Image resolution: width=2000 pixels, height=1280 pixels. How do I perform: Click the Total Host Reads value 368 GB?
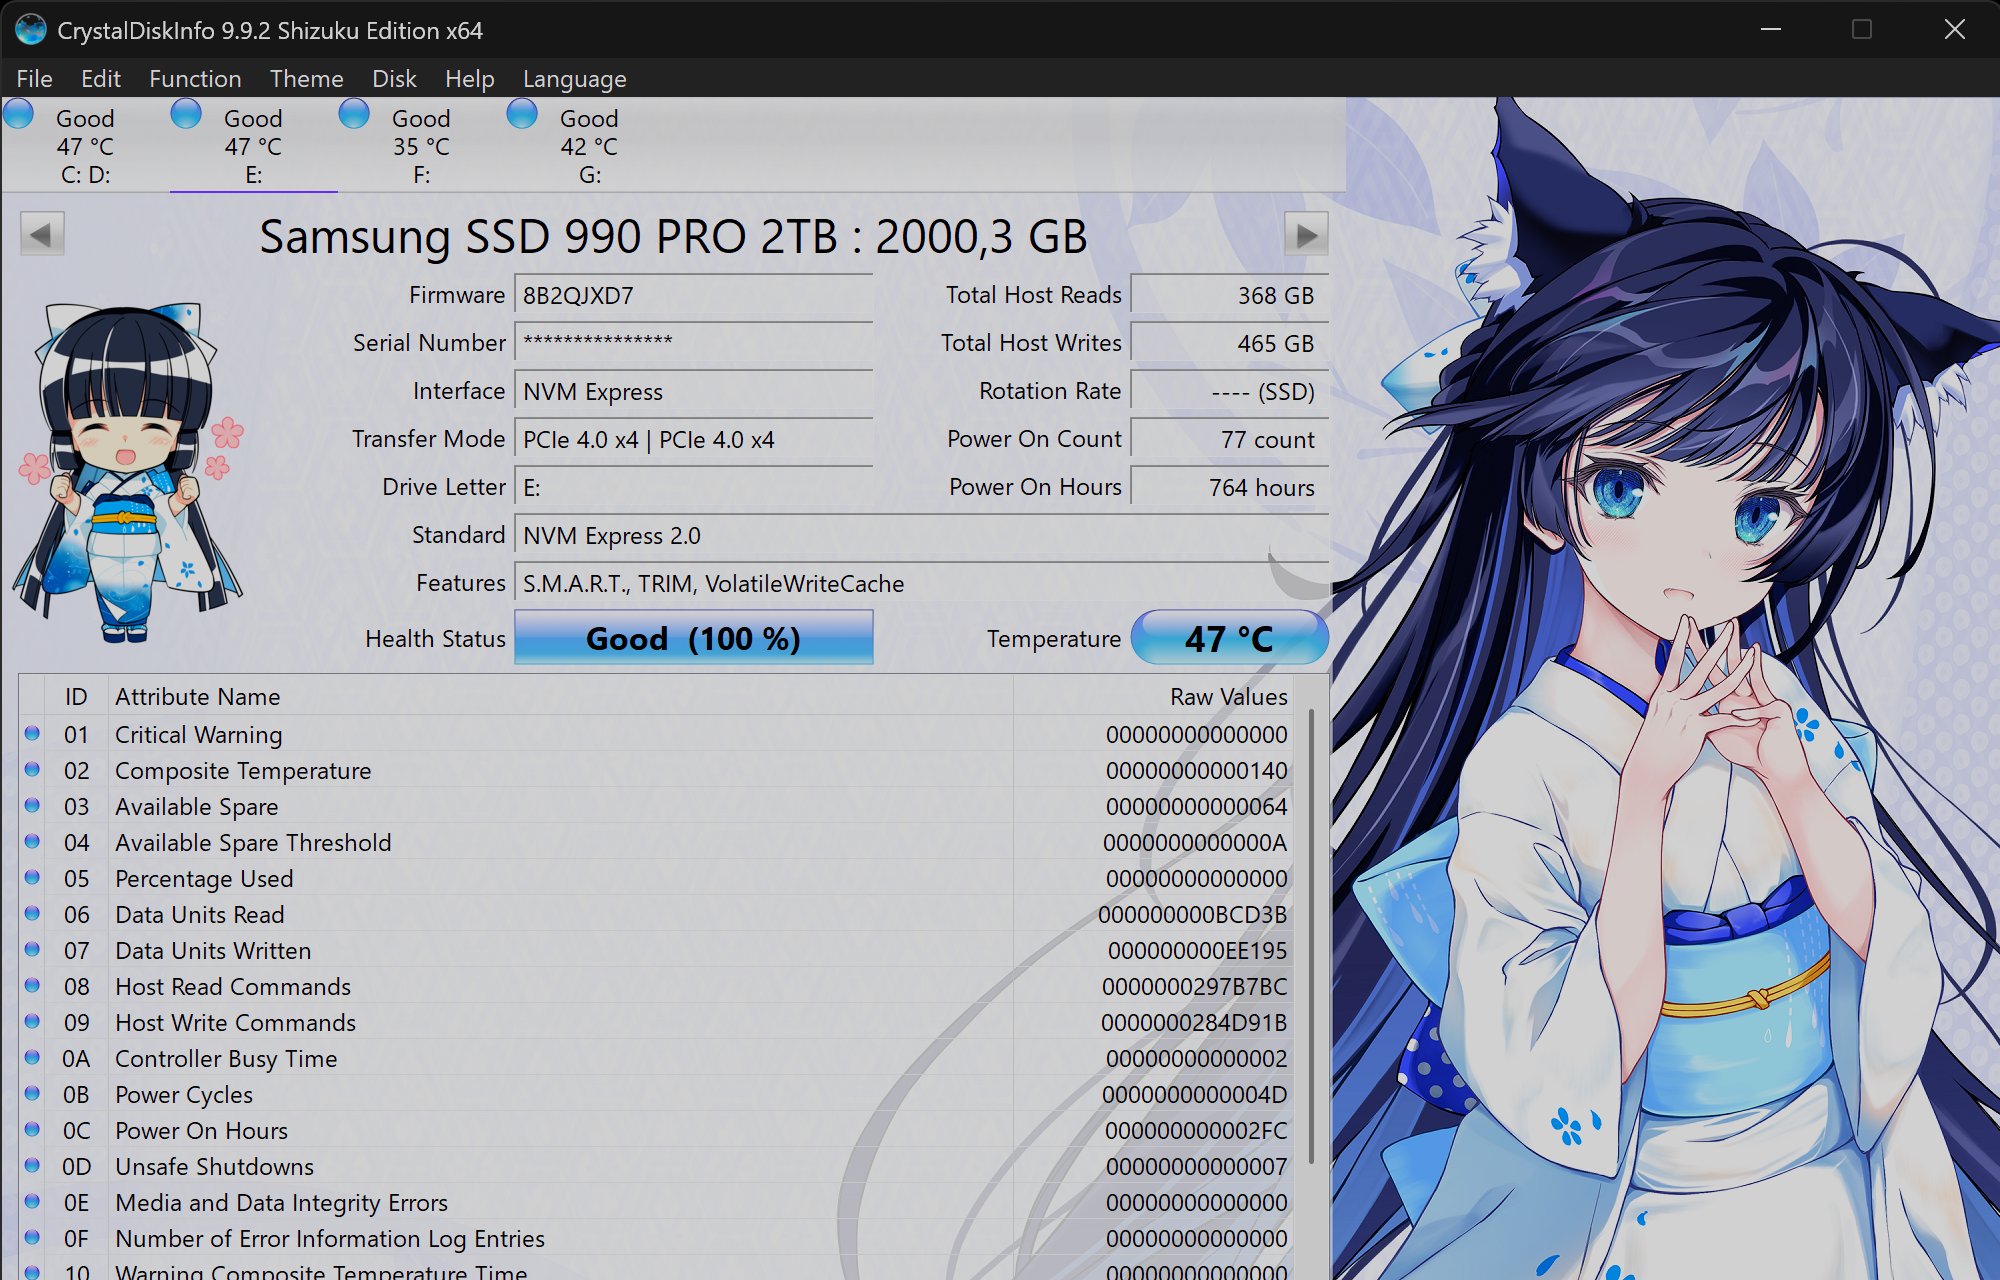click(x=1230, y=296)
